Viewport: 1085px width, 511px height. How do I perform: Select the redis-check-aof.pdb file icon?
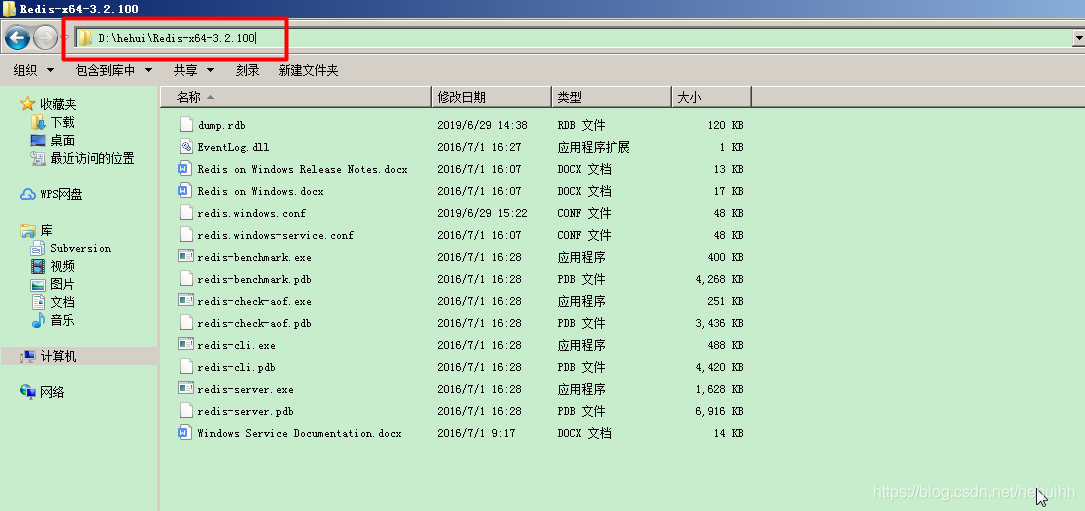coord(185,323)
